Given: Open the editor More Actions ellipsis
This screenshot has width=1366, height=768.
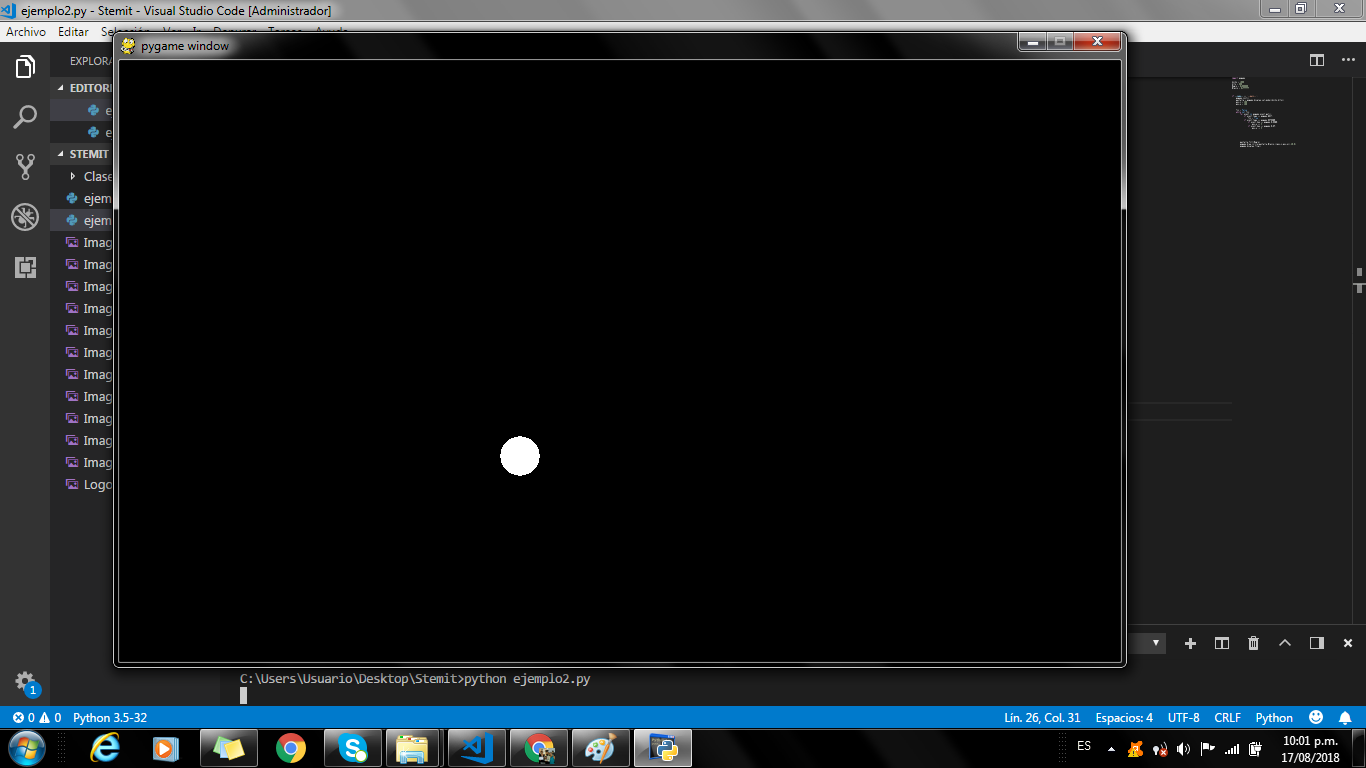Looking at the screenshot, I should click(1348, 60).
